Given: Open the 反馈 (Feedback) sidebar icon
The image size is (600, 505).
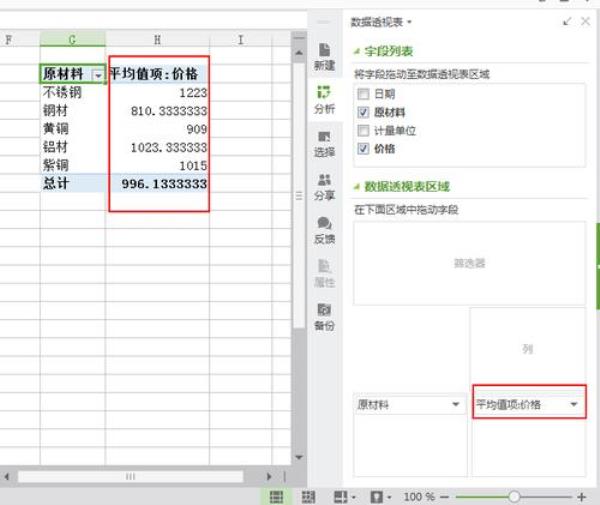Looking at the screenshot, I should point(324,230).
